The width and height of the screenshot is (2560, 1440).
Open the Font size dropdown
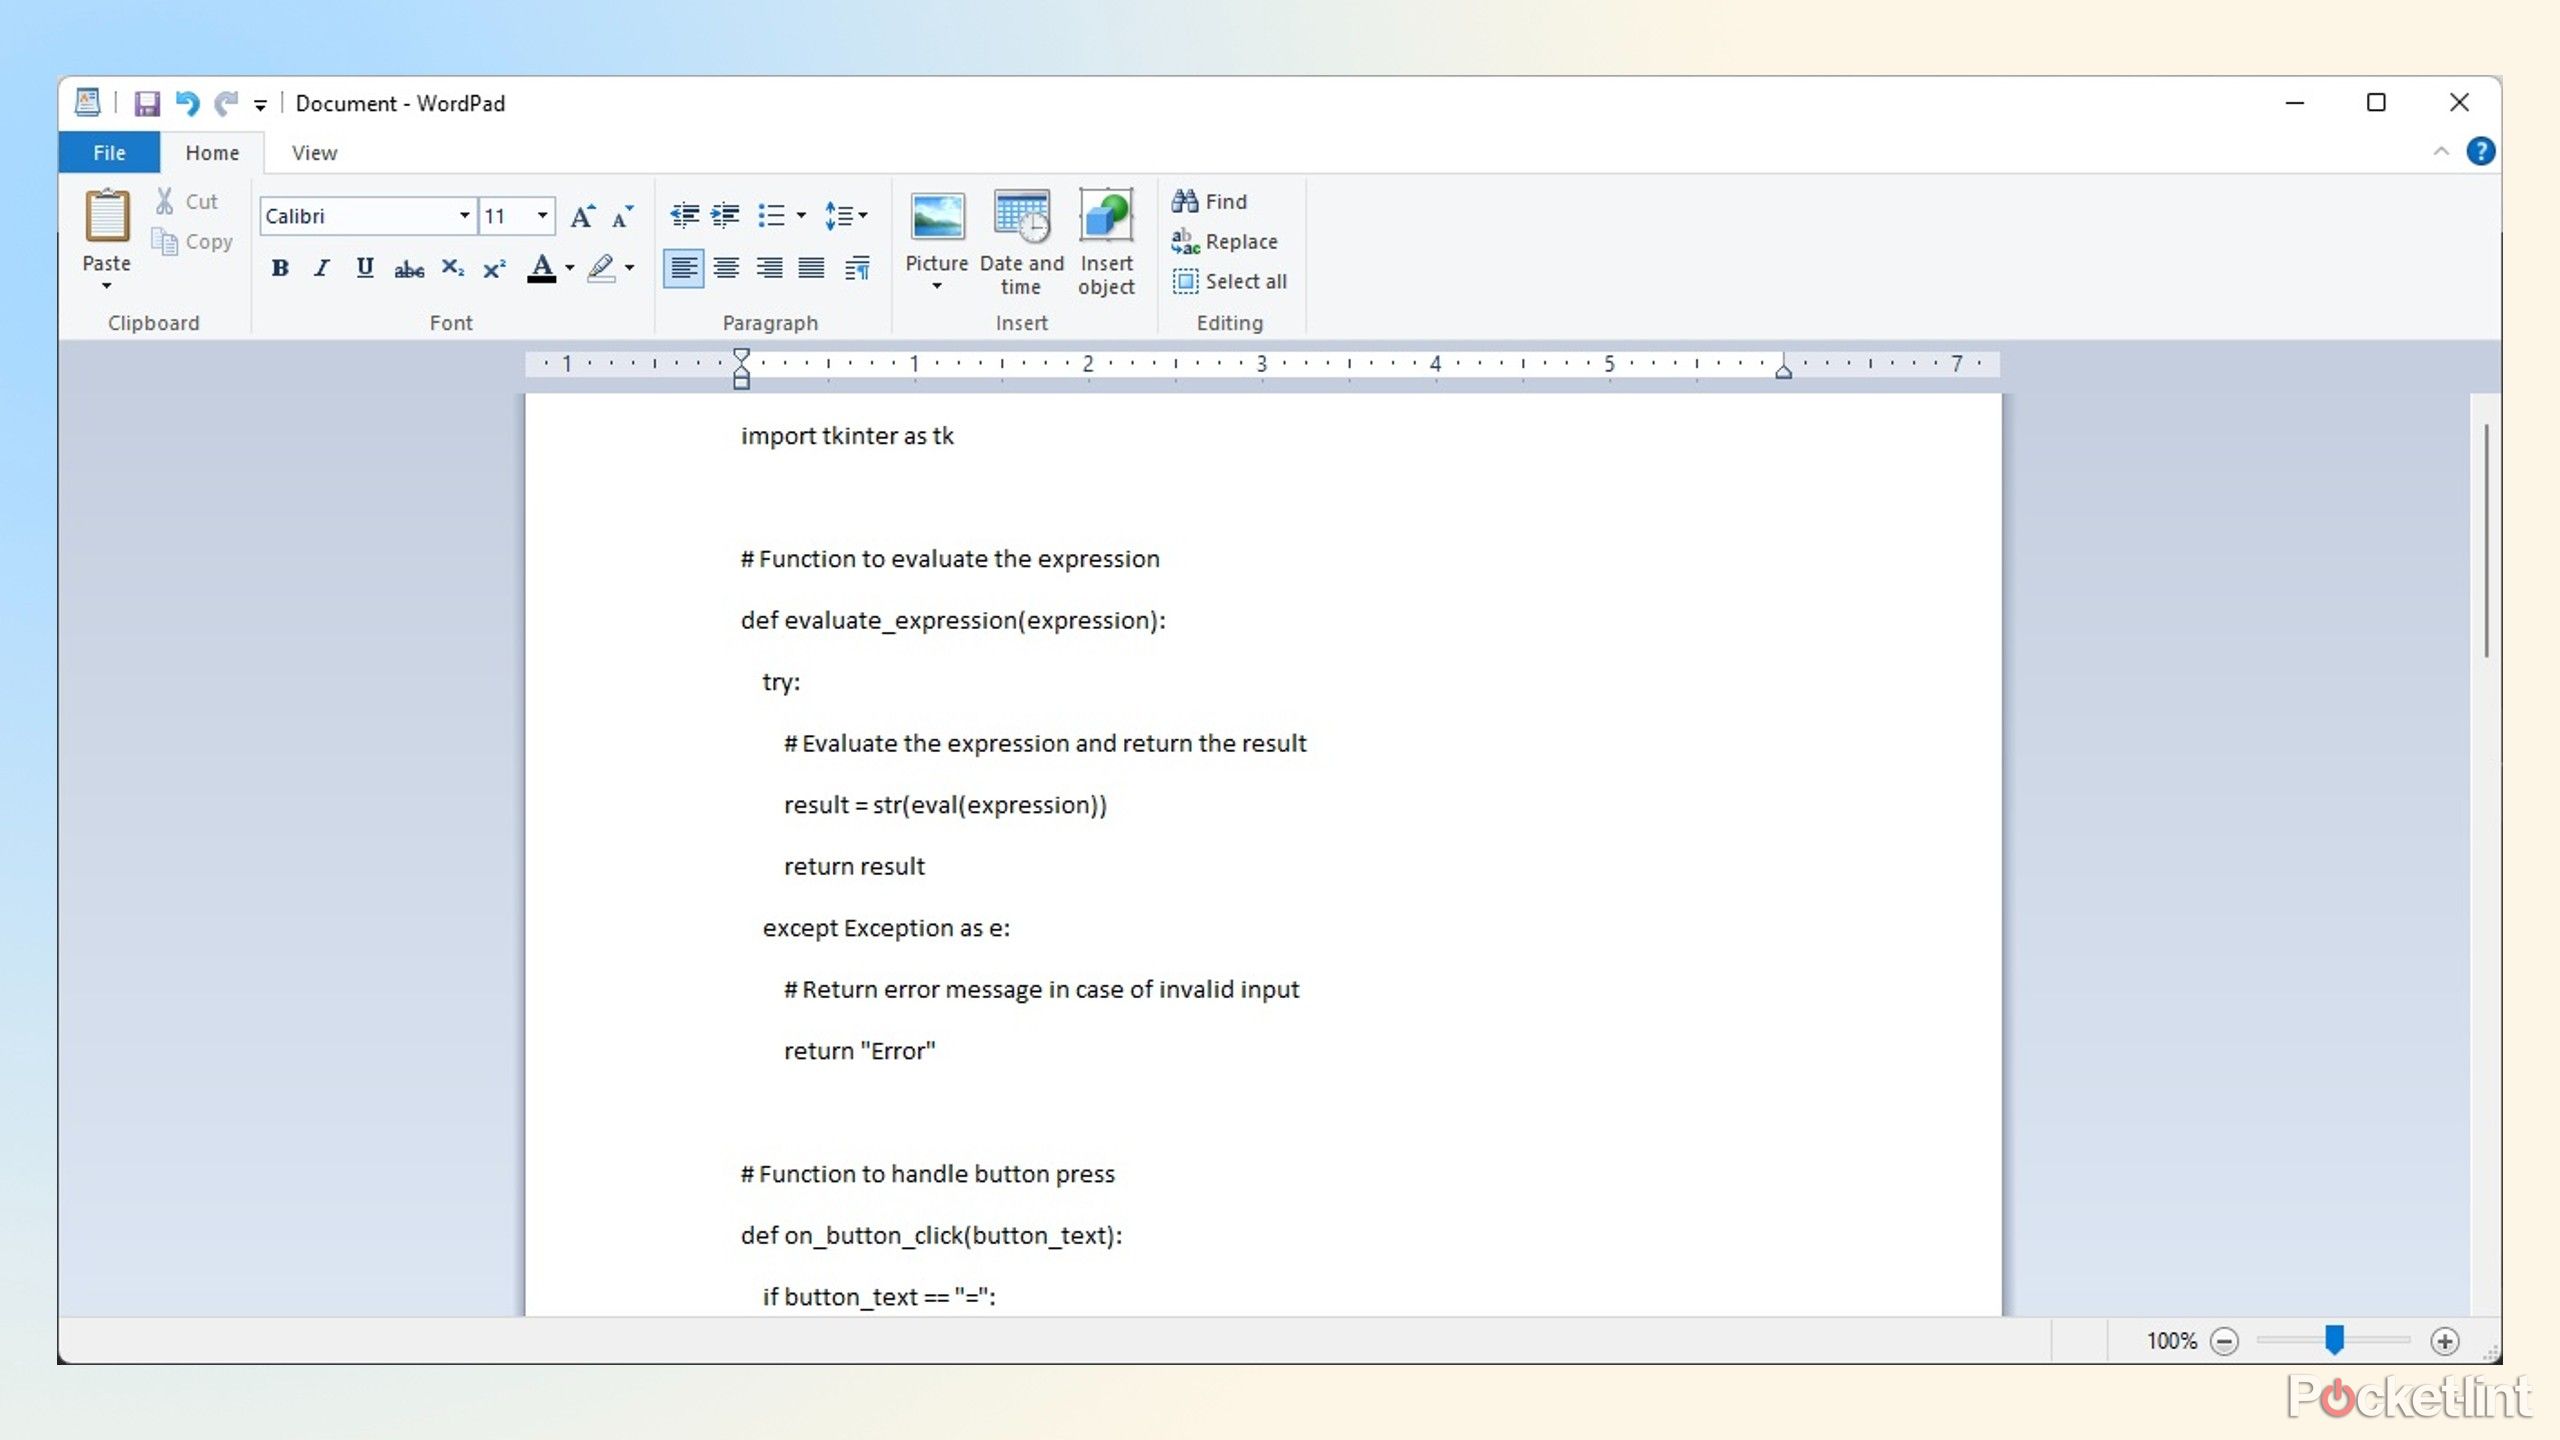click(540, 215)
